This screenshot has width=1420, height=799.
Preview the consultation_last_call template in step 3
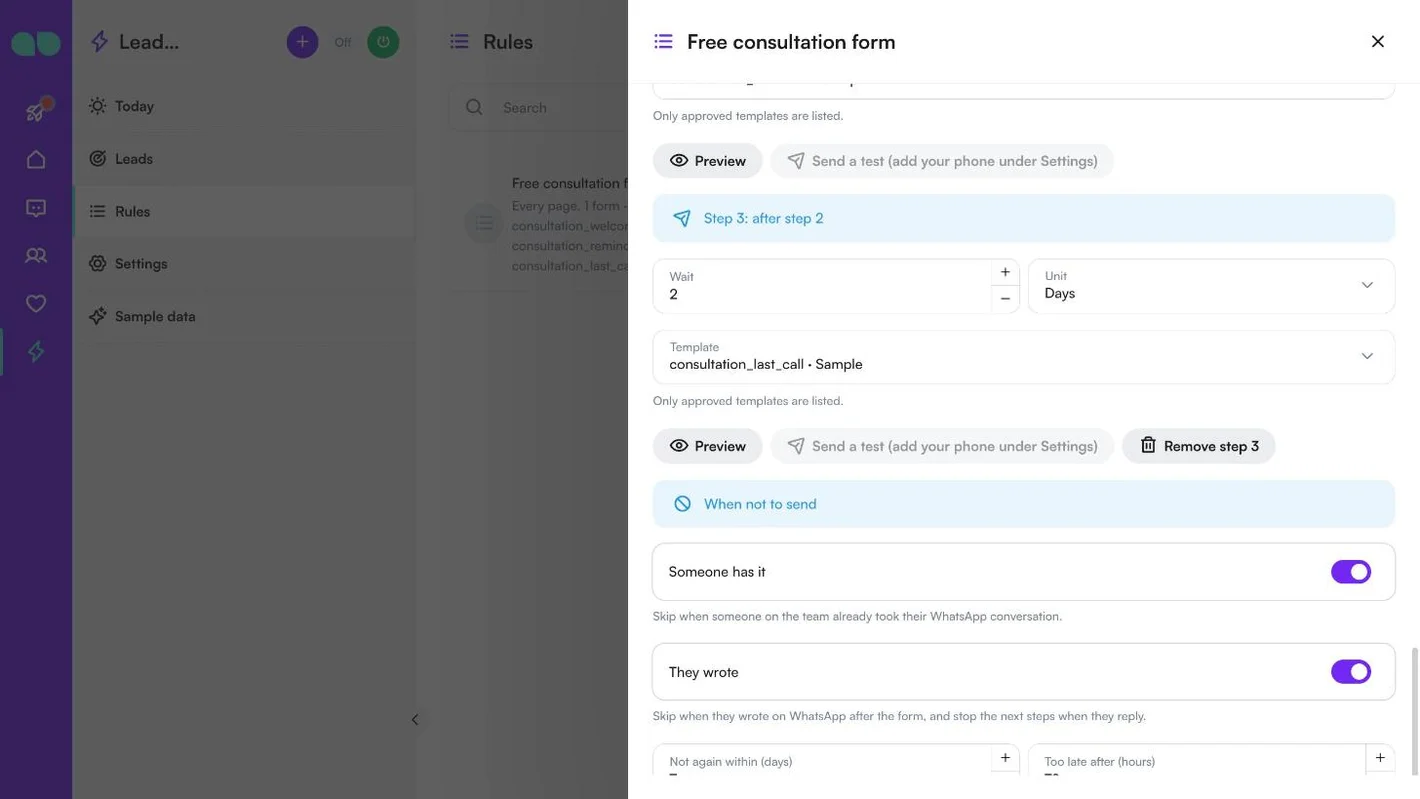click(707, 446)
